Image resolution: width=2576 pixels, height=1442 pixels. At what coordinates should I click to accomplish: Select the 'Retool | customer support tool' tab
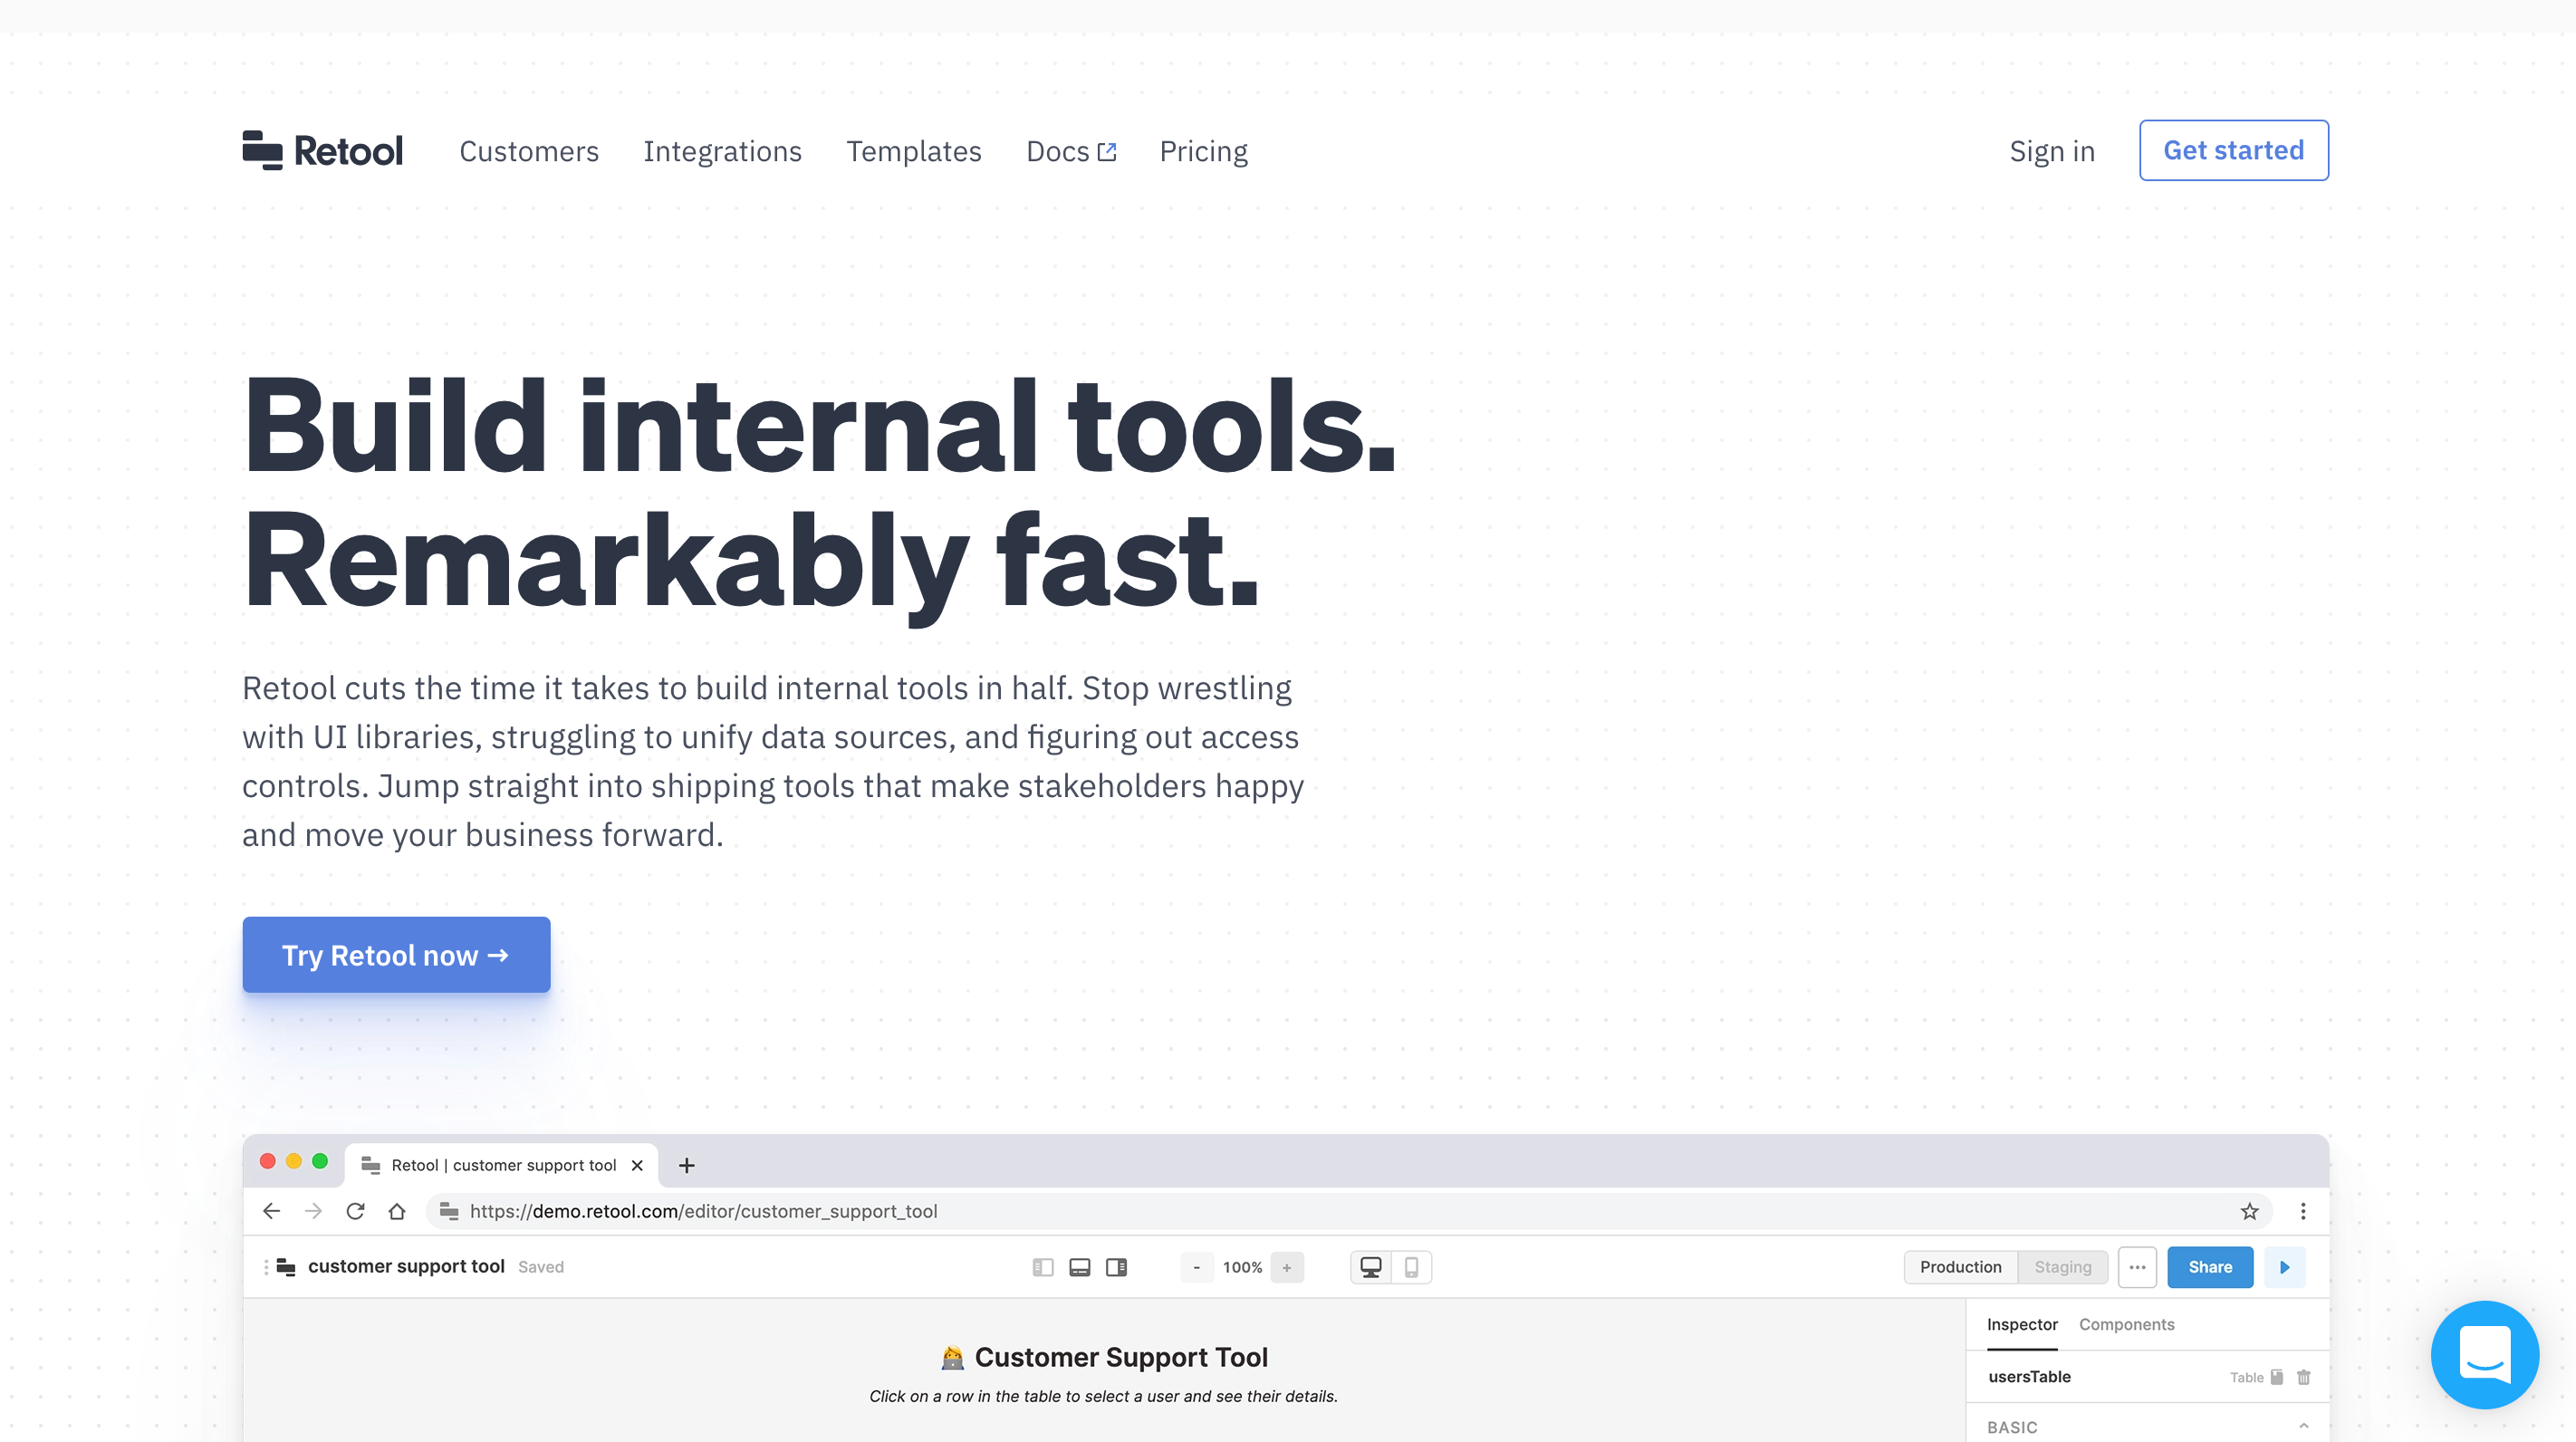(x=502, y=1165)
